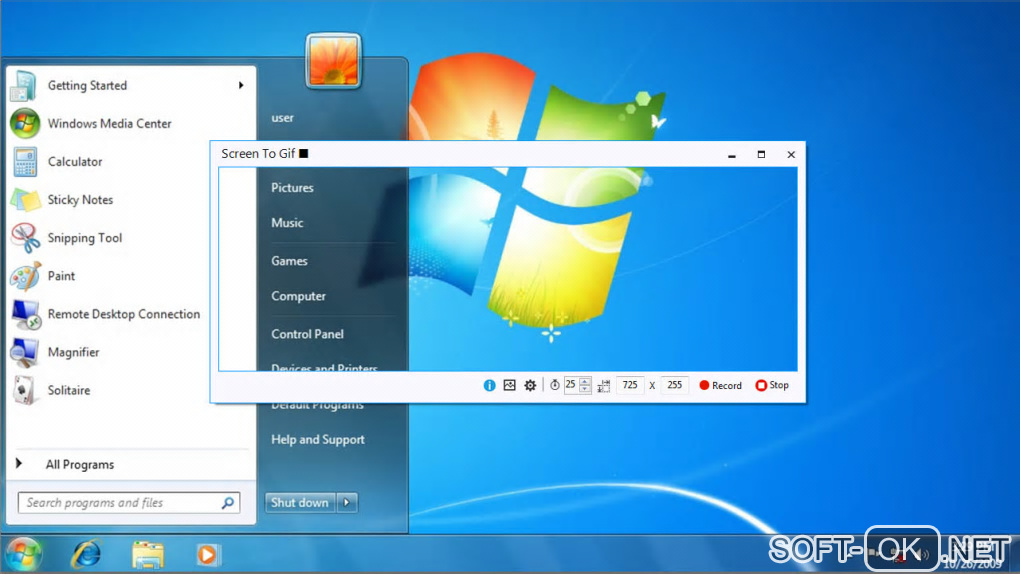Open Help and Support
Image resolution: width=1020 pixels, height=574 pixels.
[x=317, y=440]
